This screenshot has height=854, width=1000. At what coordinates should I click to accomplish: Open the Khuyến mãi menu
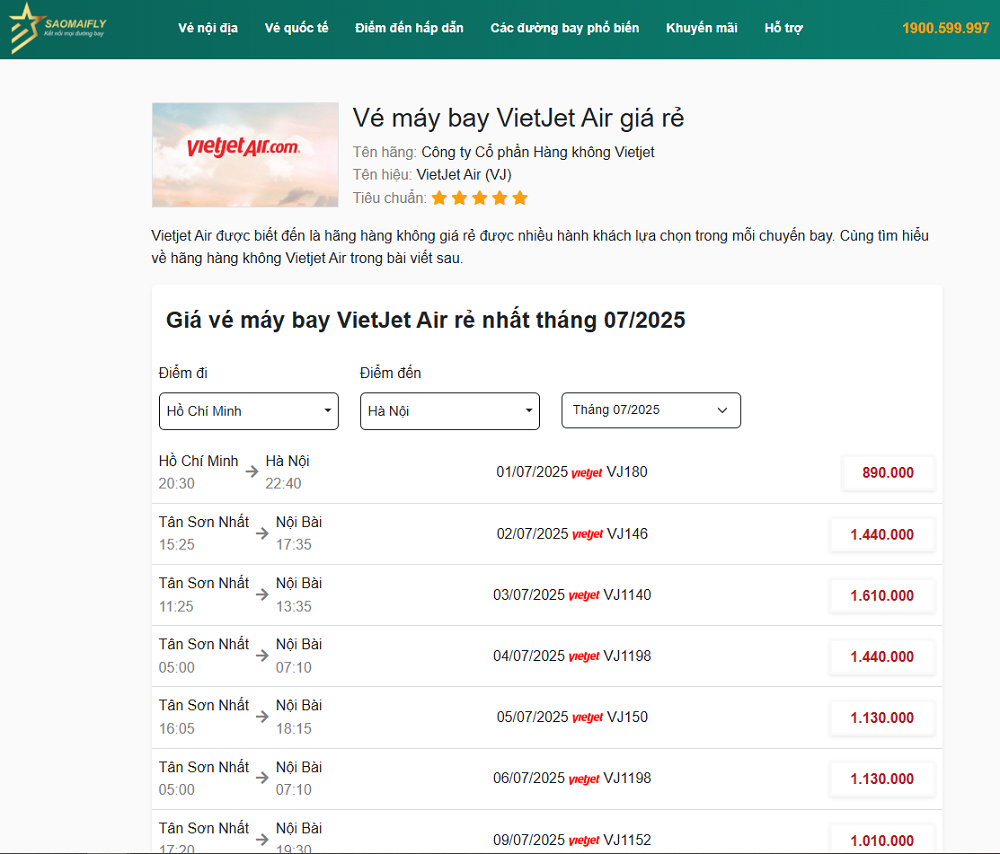click(x=702, y=28)
